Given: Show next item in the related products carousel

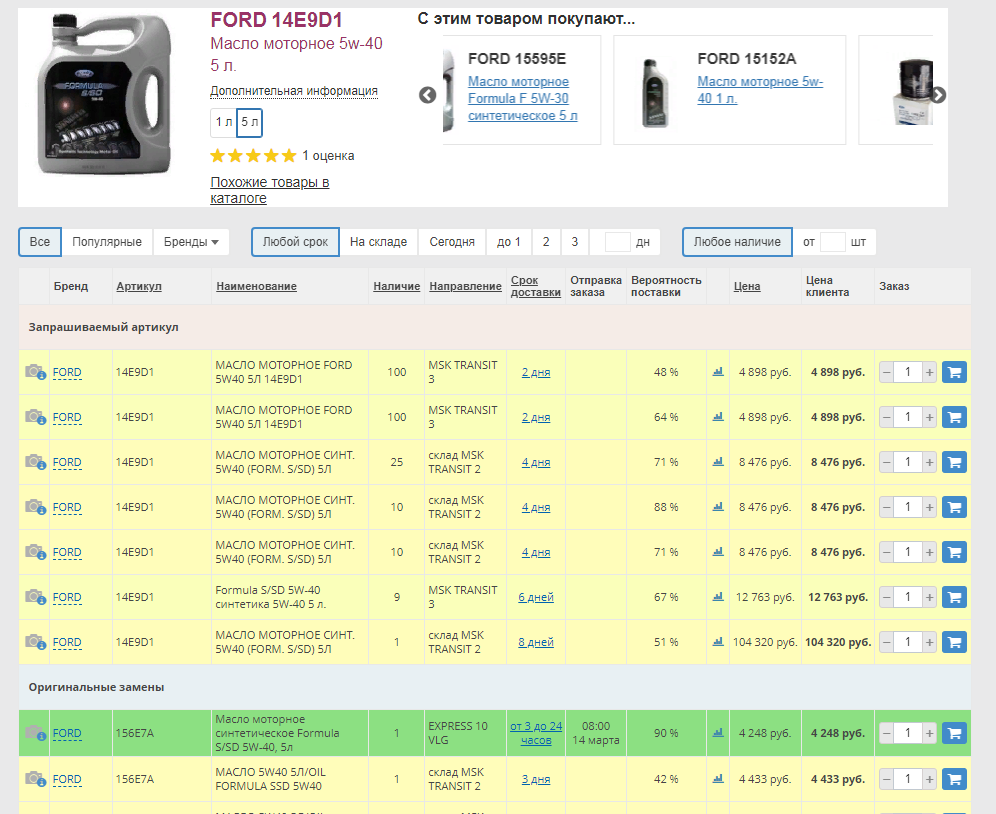Looking at the screenshot, I should tap(938, 95).
